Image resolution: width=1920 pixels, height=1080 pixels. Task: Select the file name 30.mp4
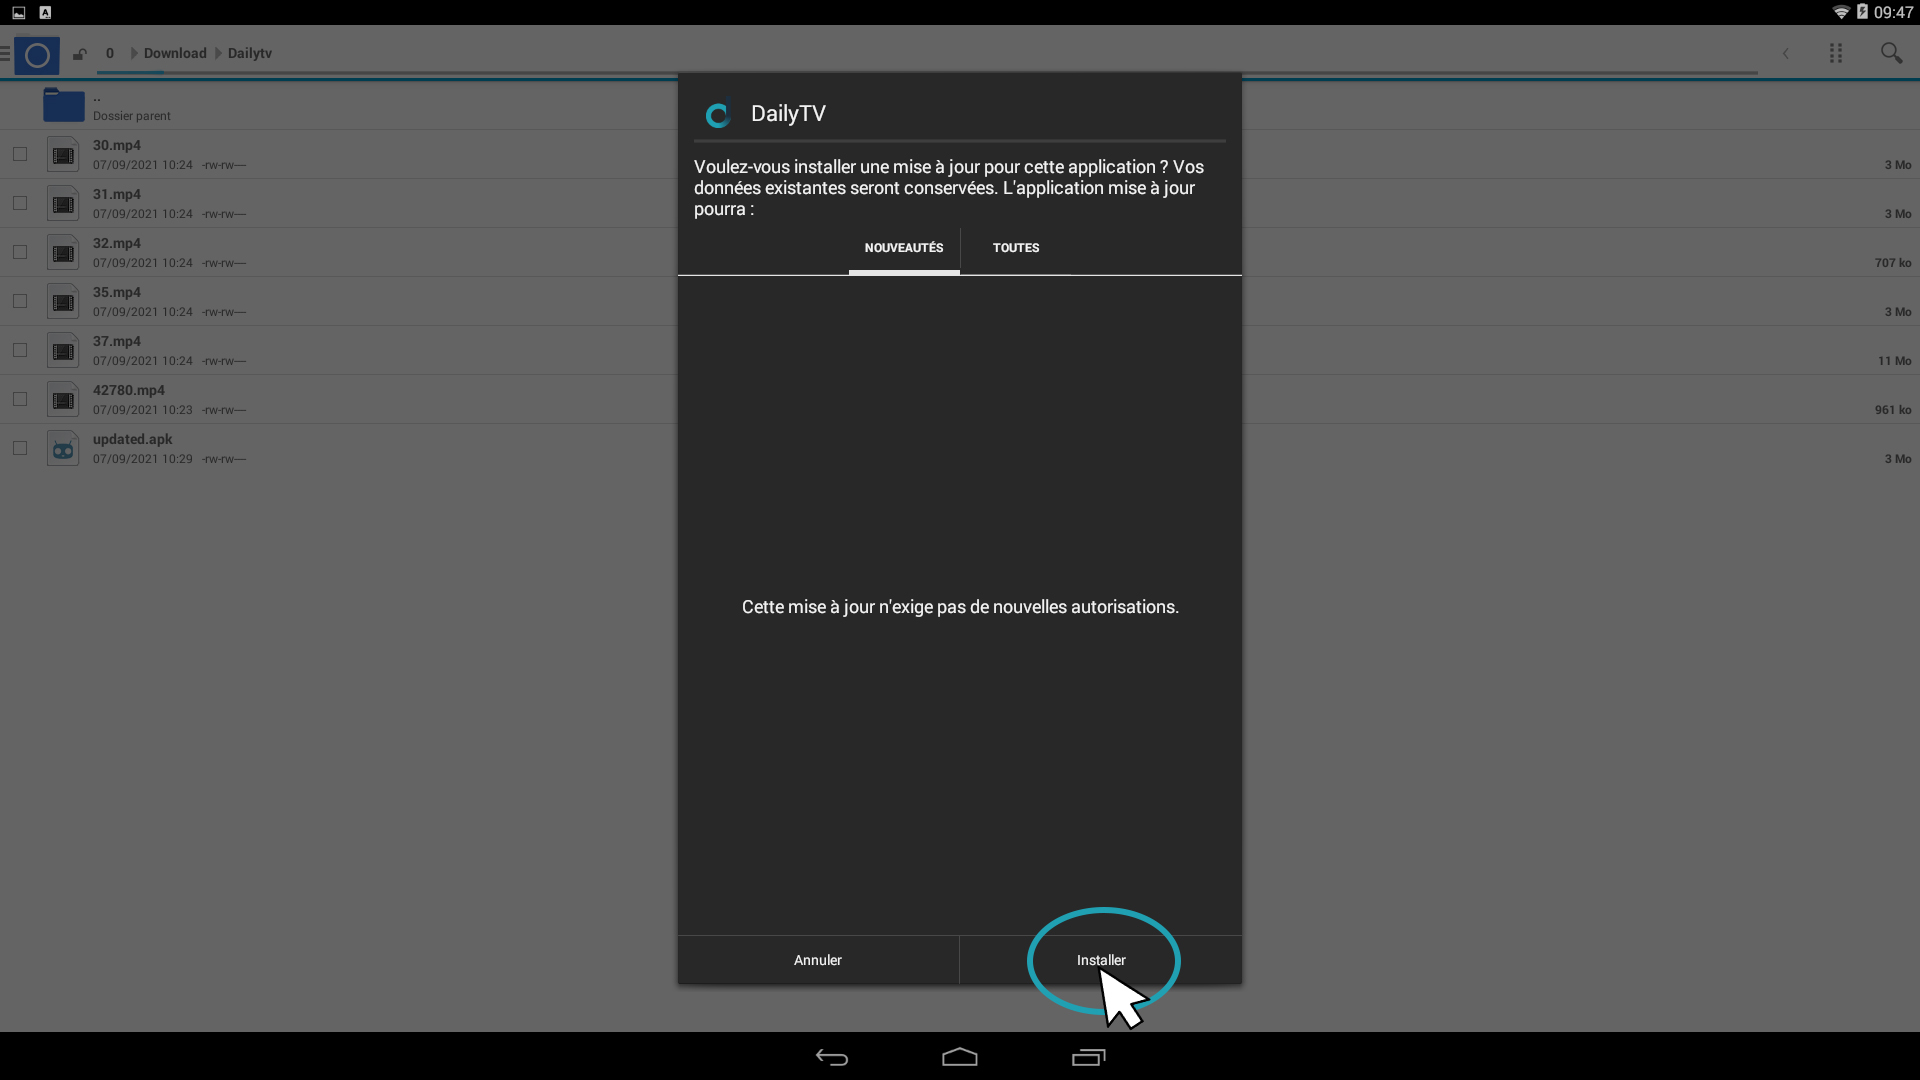click(117, 145)
